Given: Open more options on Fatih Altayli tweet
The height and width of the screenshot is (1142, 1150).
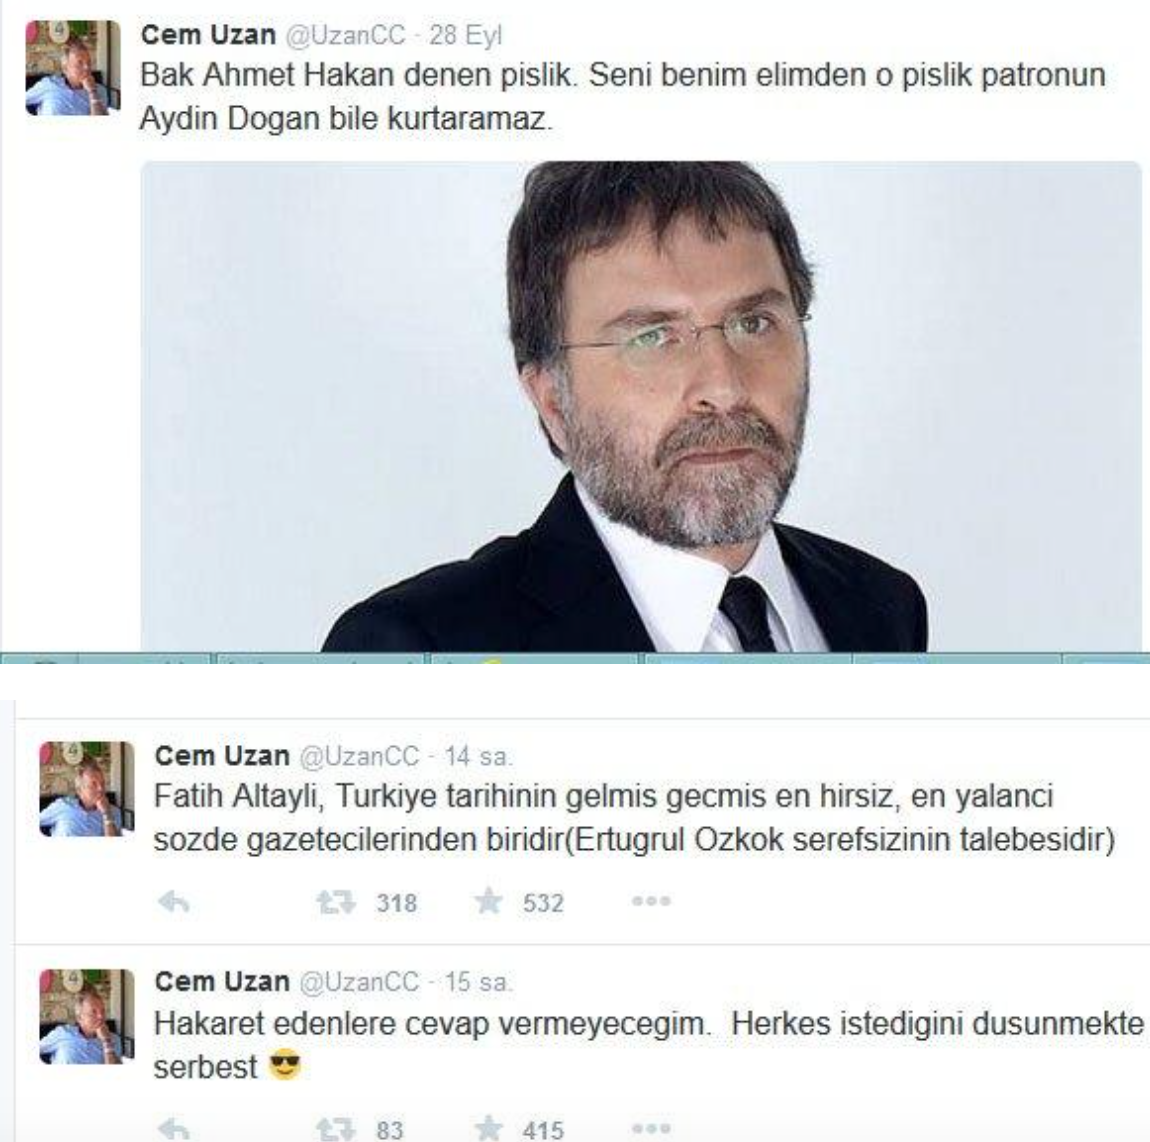Looking at the screenshot, I should [x=651, y=901].
